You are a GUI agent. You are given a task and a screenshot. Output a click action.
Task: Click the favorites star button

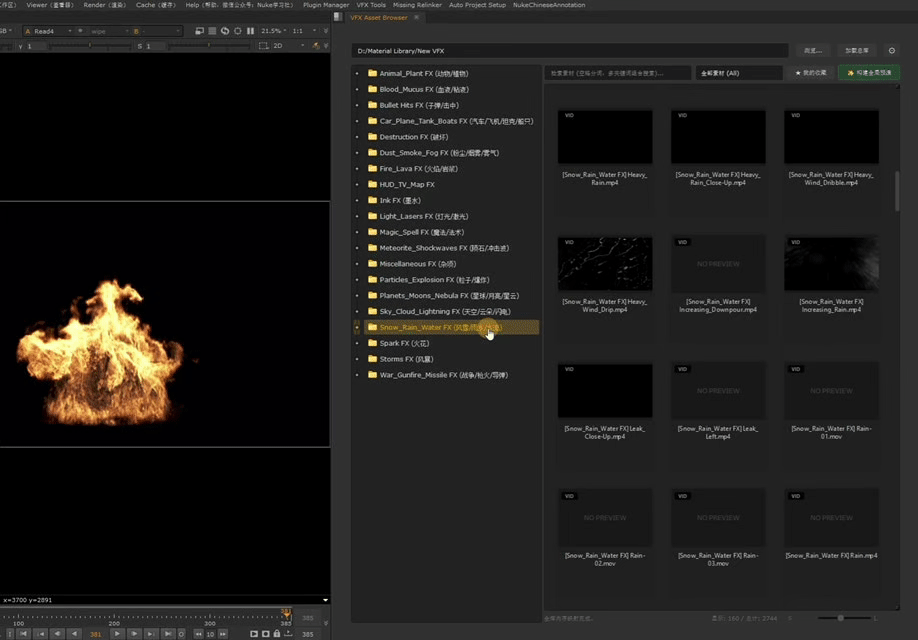[811, 73]
